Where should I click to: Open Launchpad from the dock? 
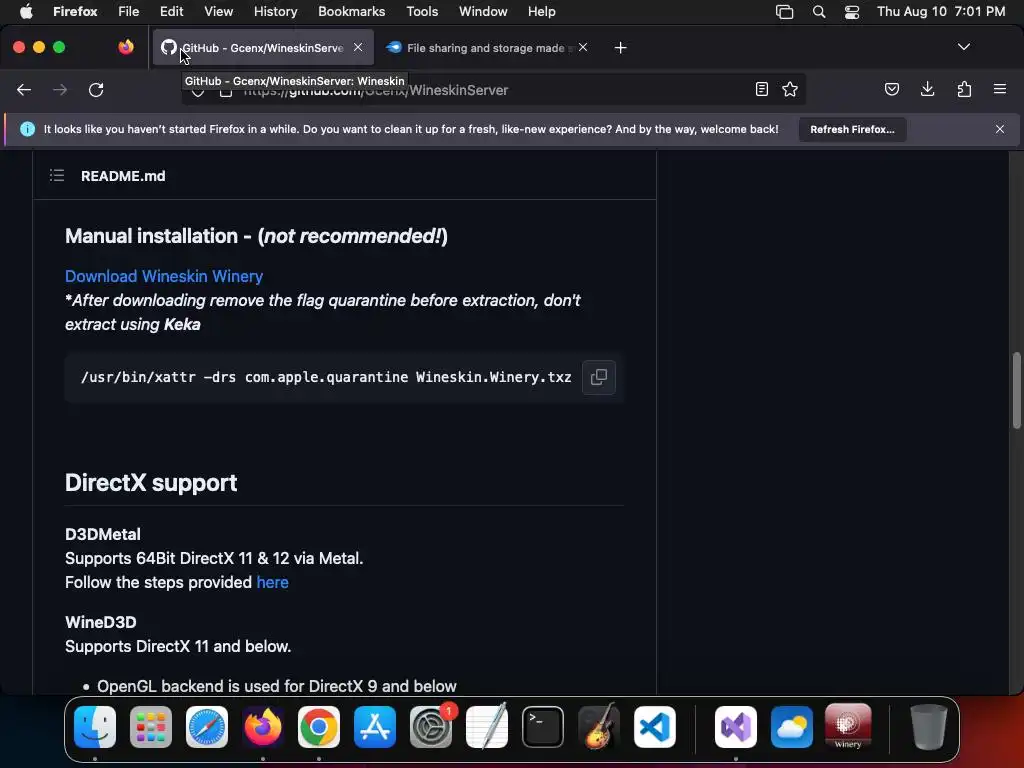151,727
